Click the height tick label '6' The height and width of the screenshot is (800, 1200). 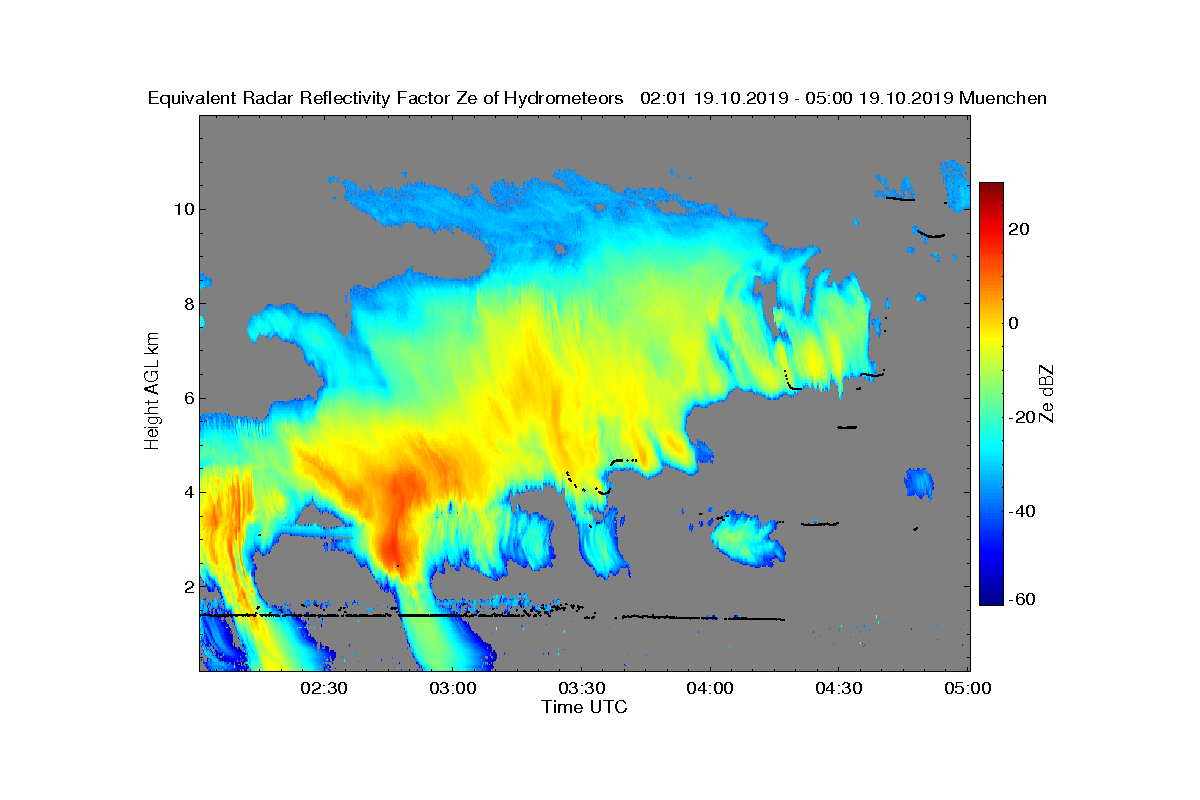(187, 398)
